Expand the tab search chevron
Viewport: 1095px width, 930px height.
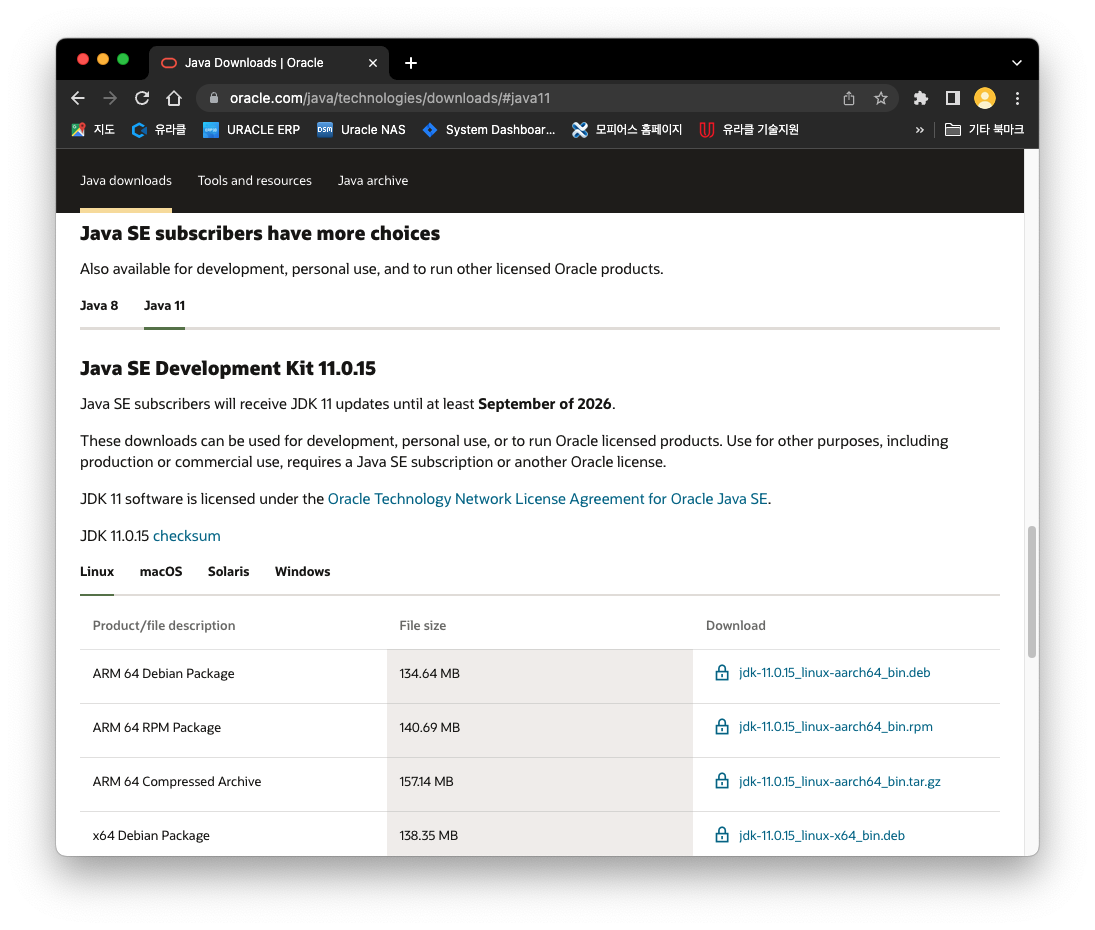[x=1017, y=63]
